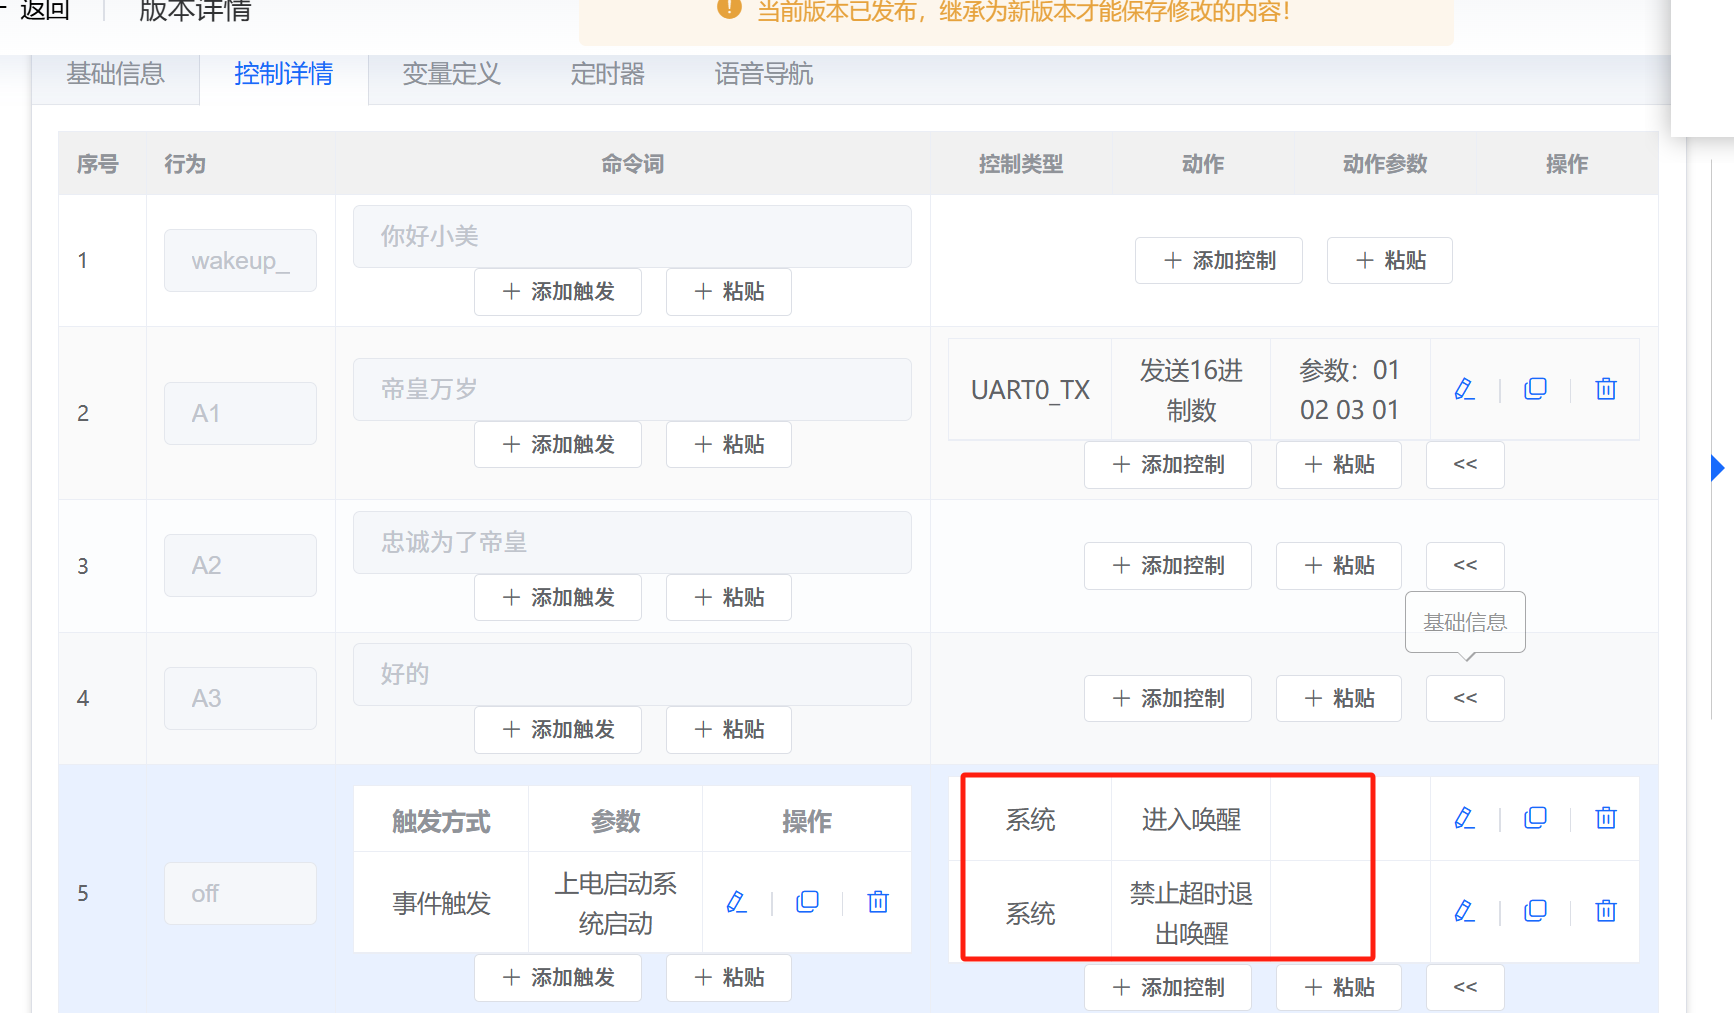Screen dimensions: 1734x1013
Task: Click 添加控制 in the wakeup_ row
Action: [x=1218, y=260]
